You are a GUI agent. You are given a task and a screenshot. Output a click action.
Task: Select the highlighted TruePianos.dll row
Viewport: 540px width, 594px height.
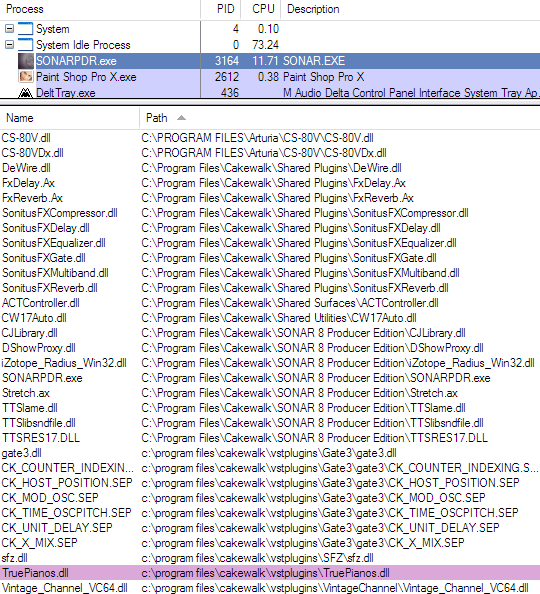tap(270, 573)
